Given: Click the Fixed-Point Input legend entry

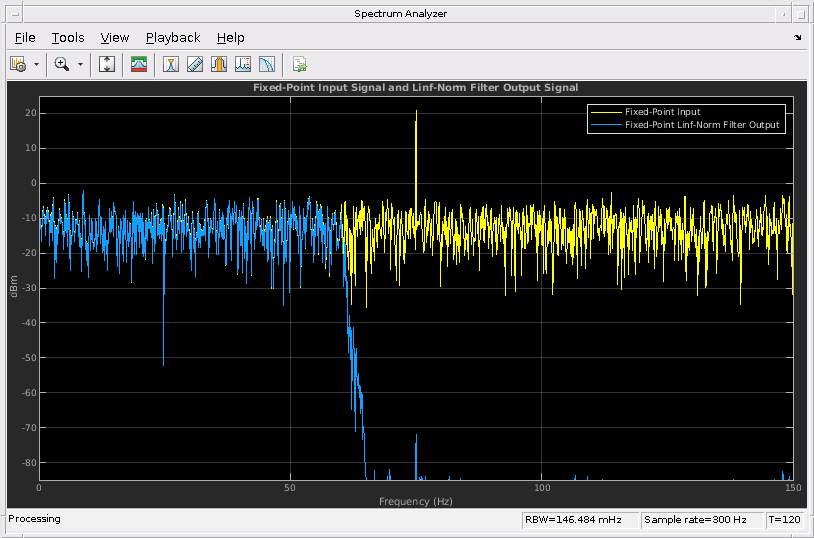Looking at the screenshot, I should (661, 111).
